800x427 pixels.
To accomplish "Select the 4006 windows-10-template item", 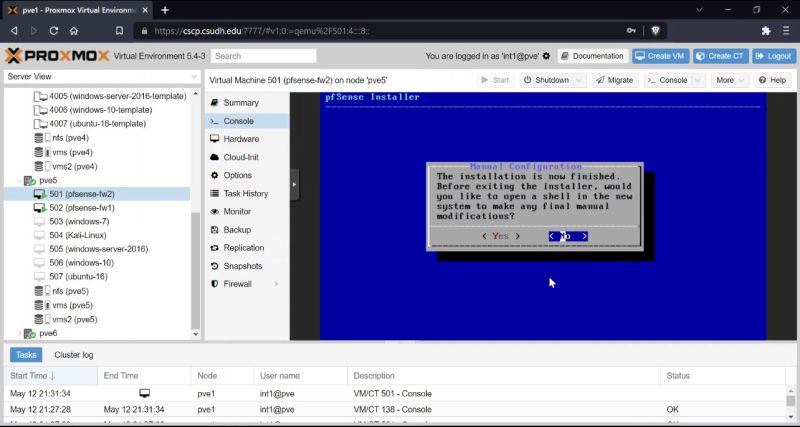I will [93, 110].
